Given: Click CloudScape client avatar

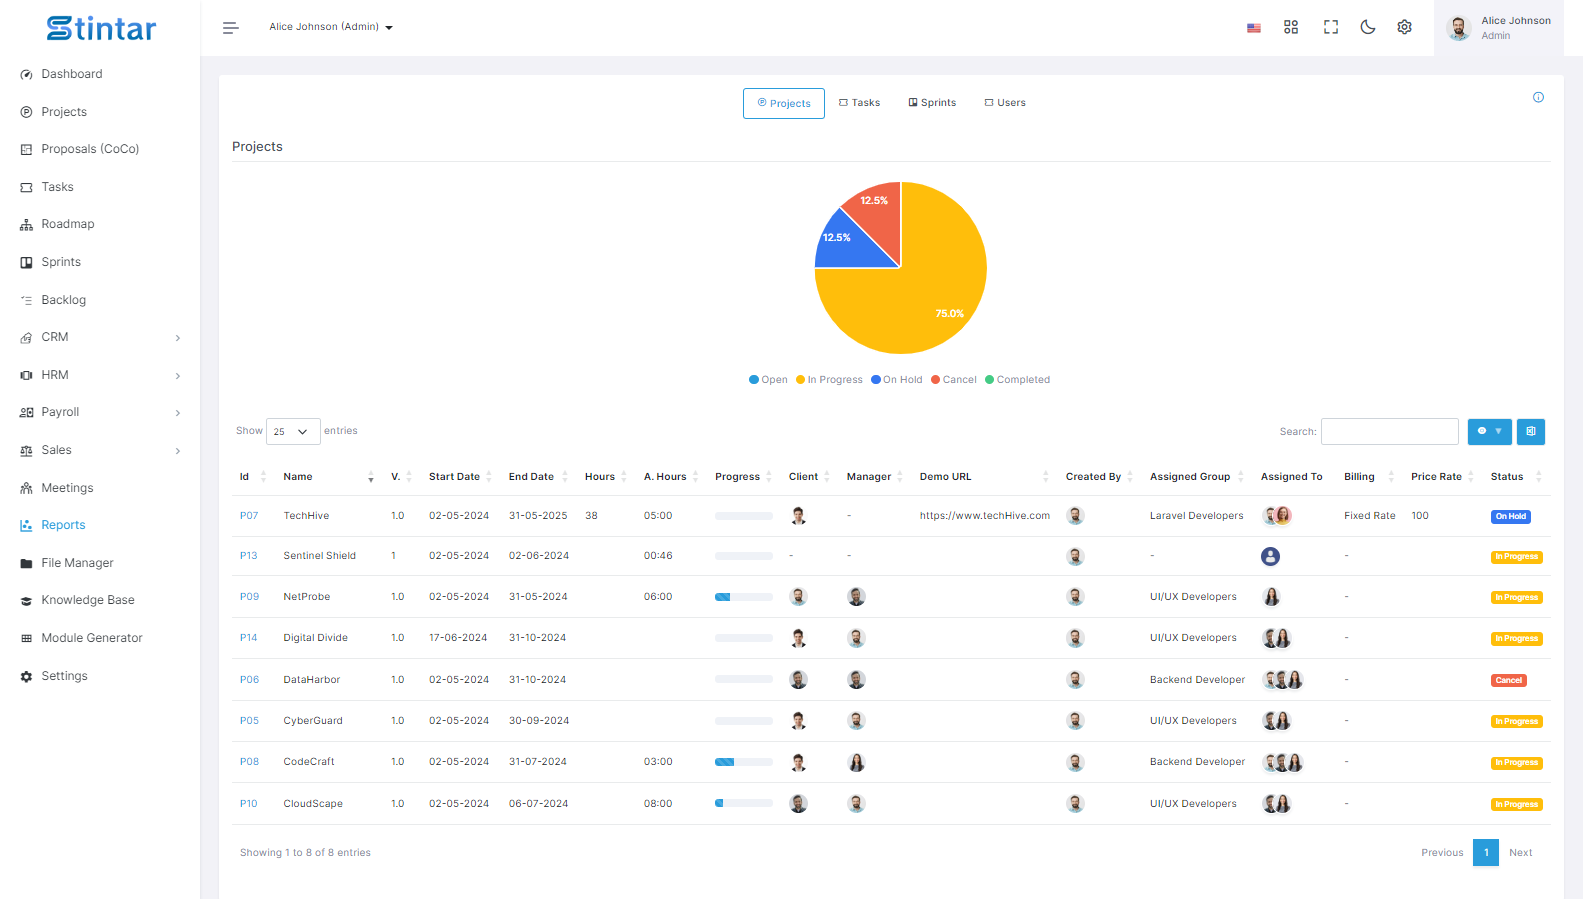Looking at the screenshot, I should click(798, 804).
